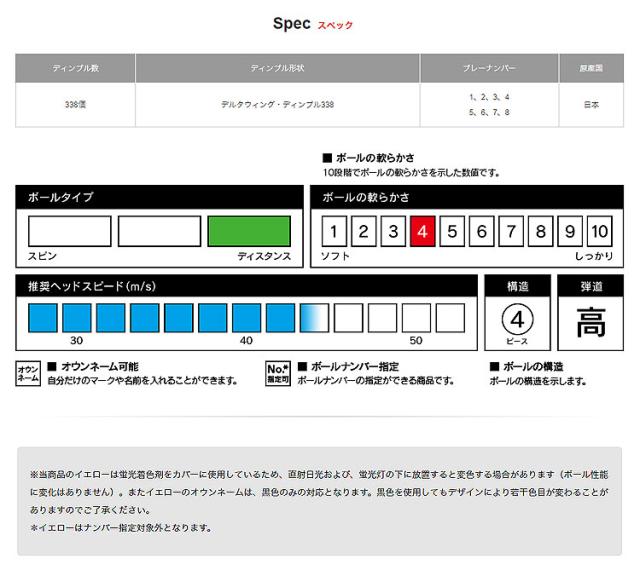Click the No. 指定可 ball number icon
The image size is (640, 576).
pyautogui.click(x=277, y=373)
